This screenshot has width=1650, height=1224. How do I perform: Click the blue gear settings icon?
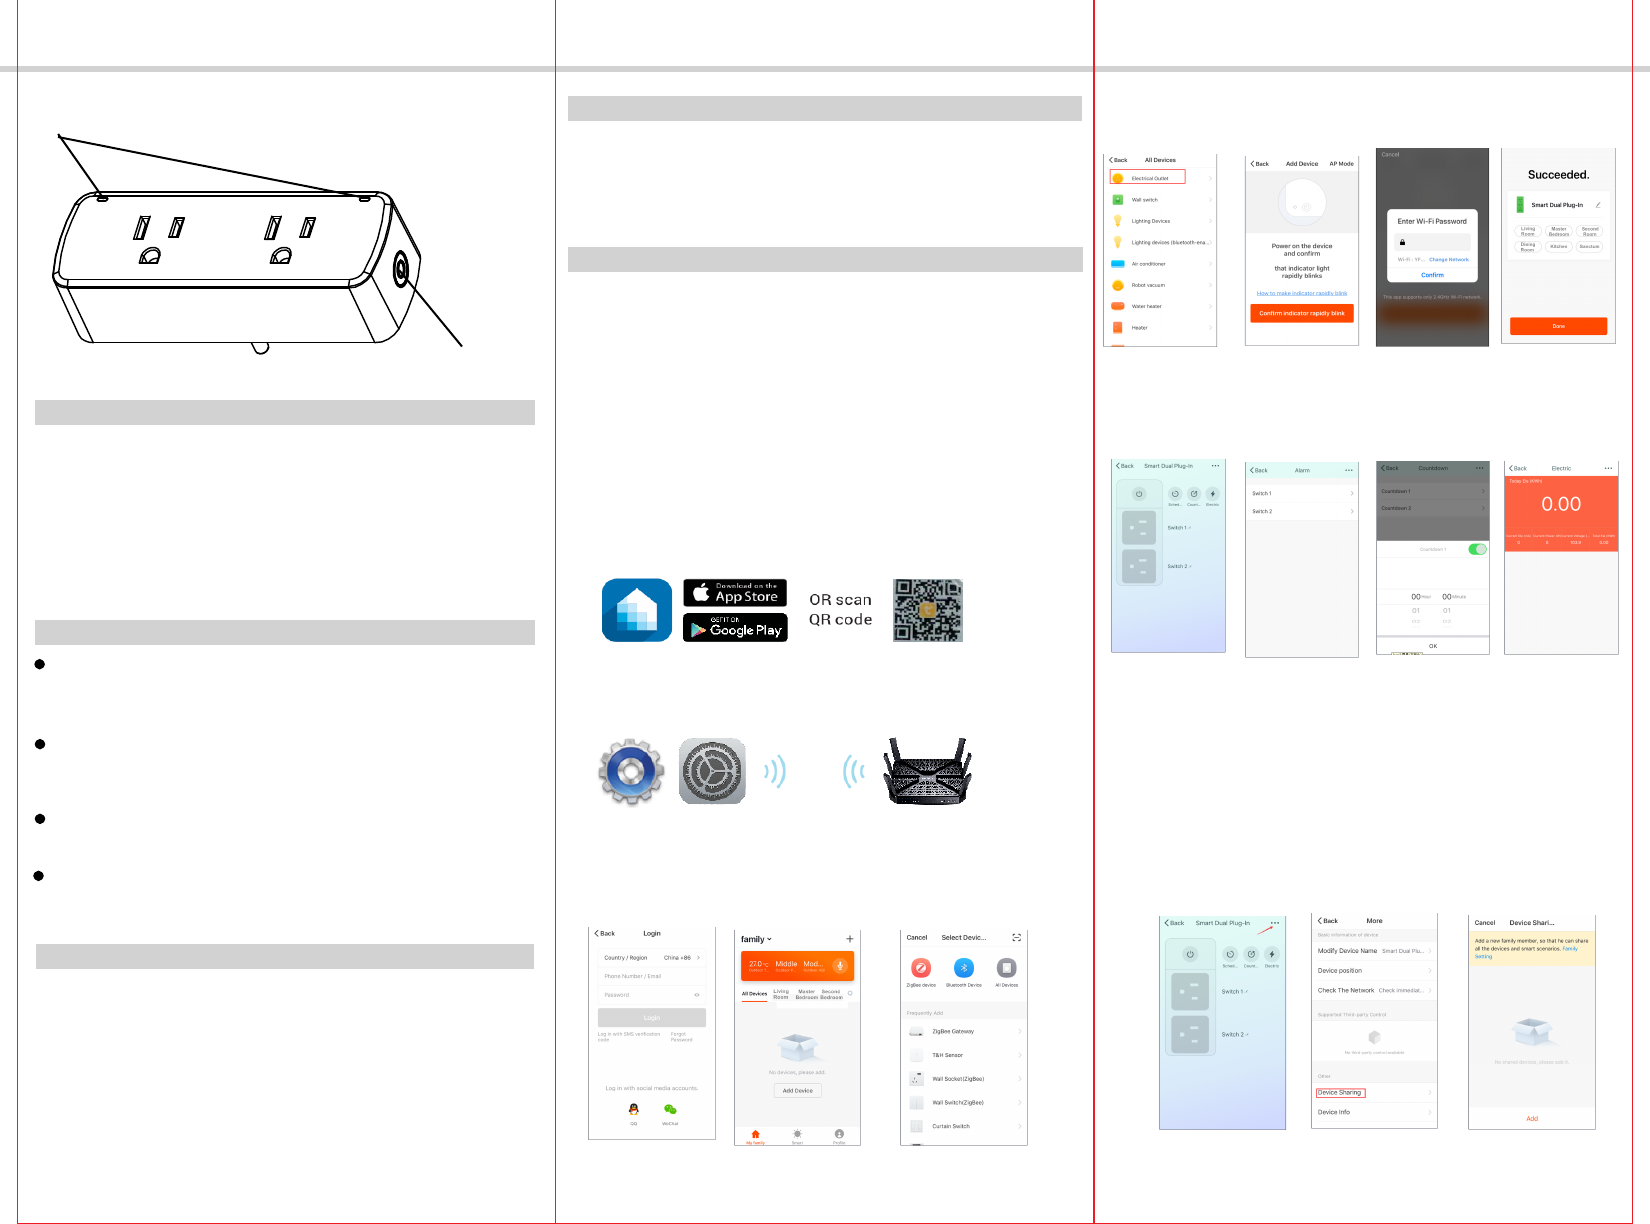coord(631,772)
